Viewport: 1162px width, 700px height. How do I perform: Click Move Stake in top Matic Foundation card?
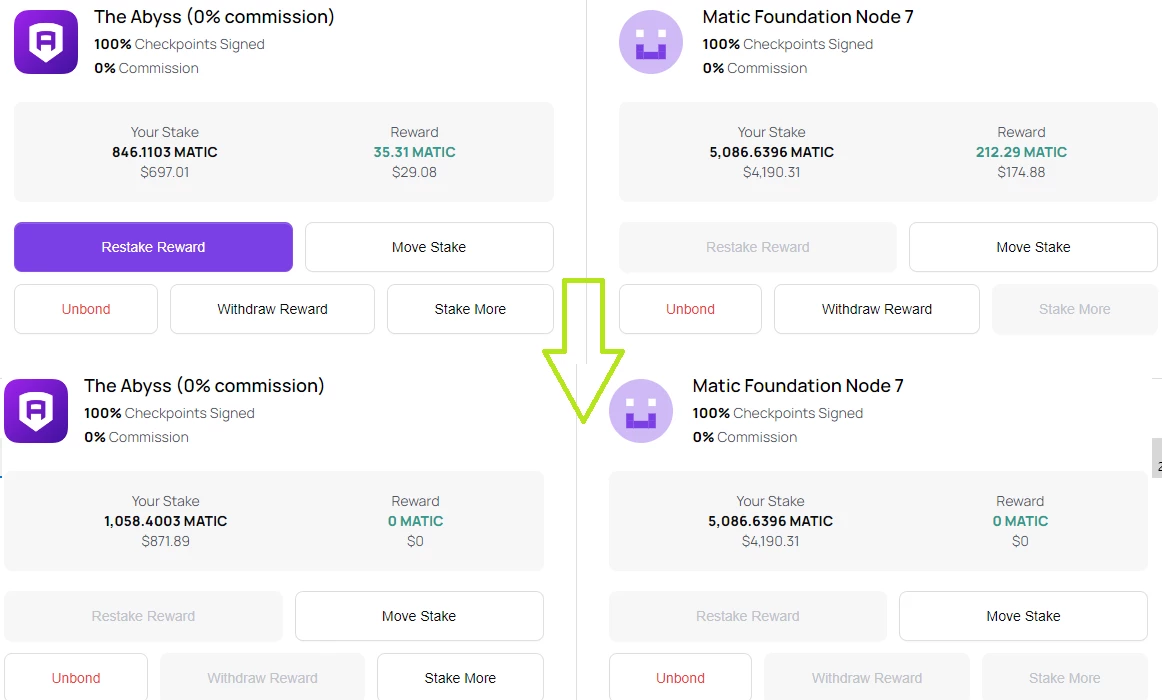click(x=1033, y=247)
